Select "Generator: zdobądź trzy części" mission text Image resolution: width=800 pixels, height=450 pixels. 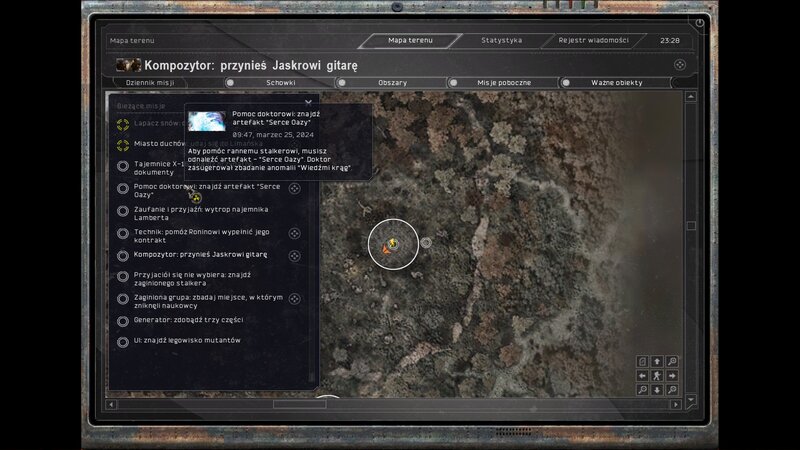pyautogui.click(x=188, y=319)
